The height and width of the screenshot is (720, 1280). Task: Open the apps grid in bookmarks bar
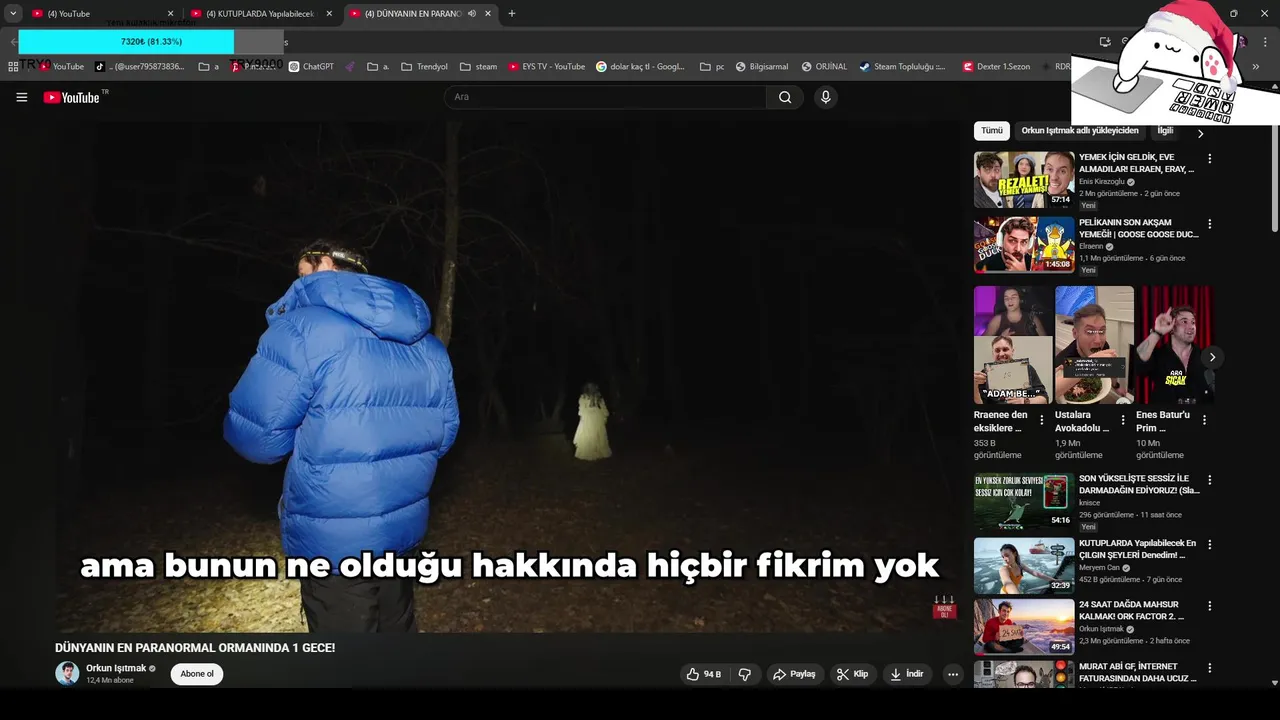coord(14,67)
